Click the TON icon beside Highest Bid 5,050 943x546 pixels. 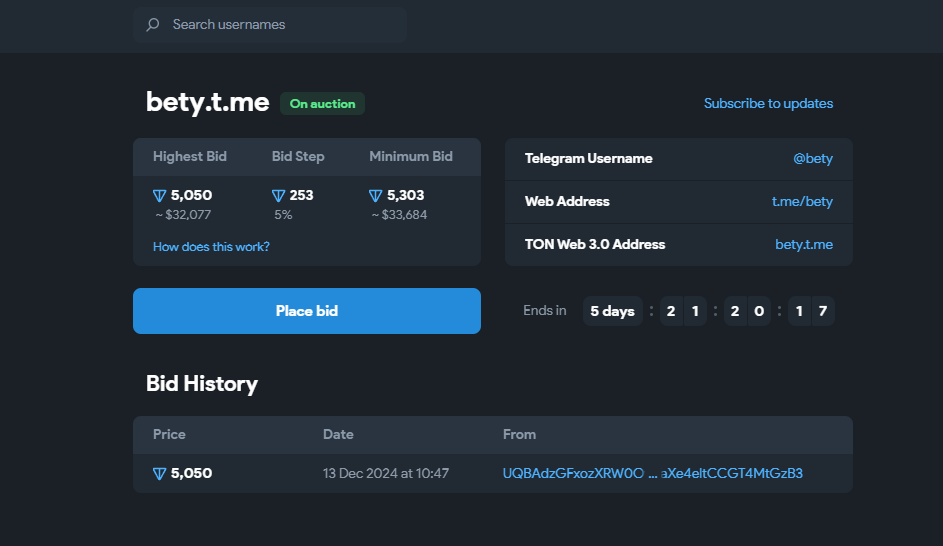pyautogui.click(x=159, y=195)
